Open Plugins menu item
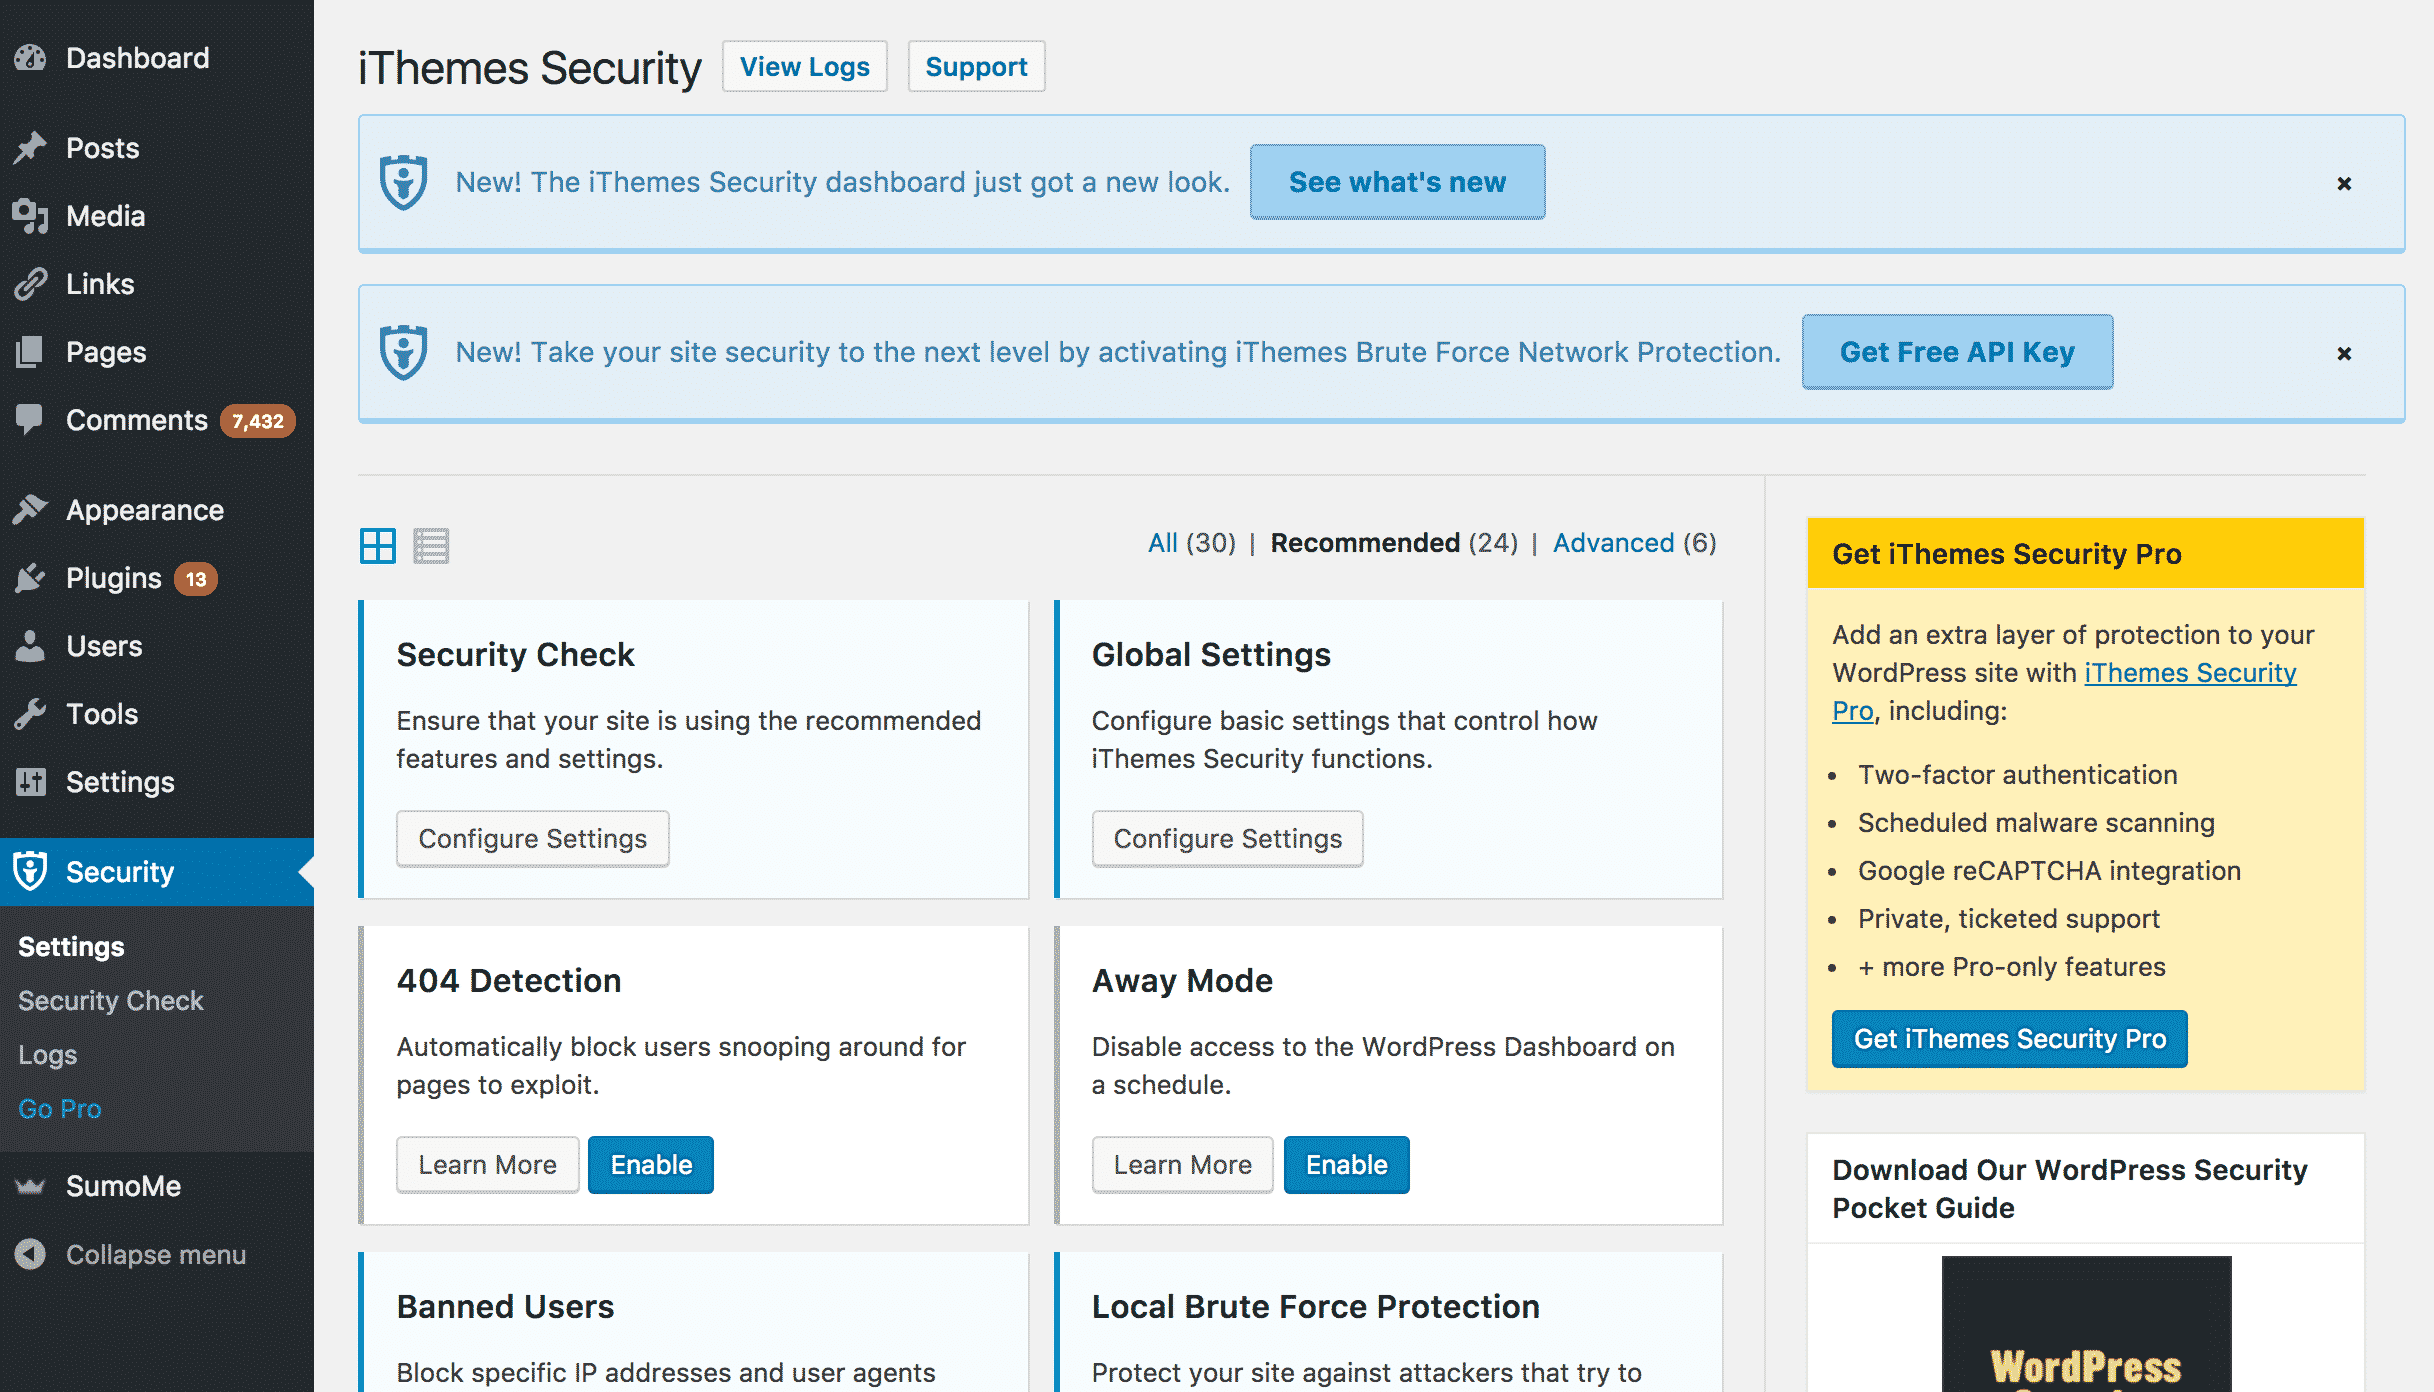The image size is (2434, 1392). (113, 578)
